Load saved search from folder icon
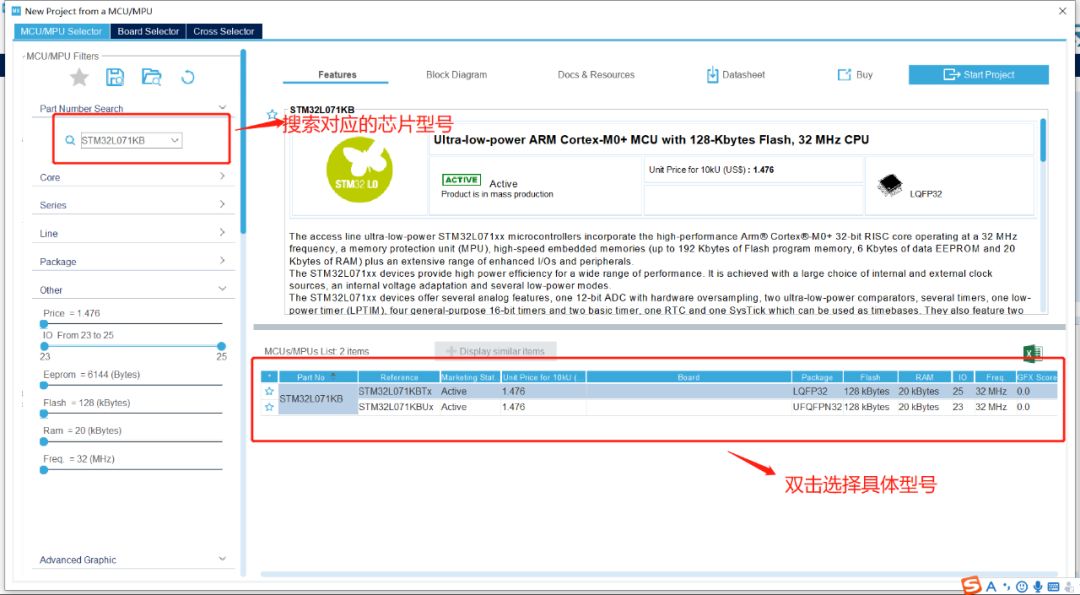 pyautogui.click(x=152, y=77)
